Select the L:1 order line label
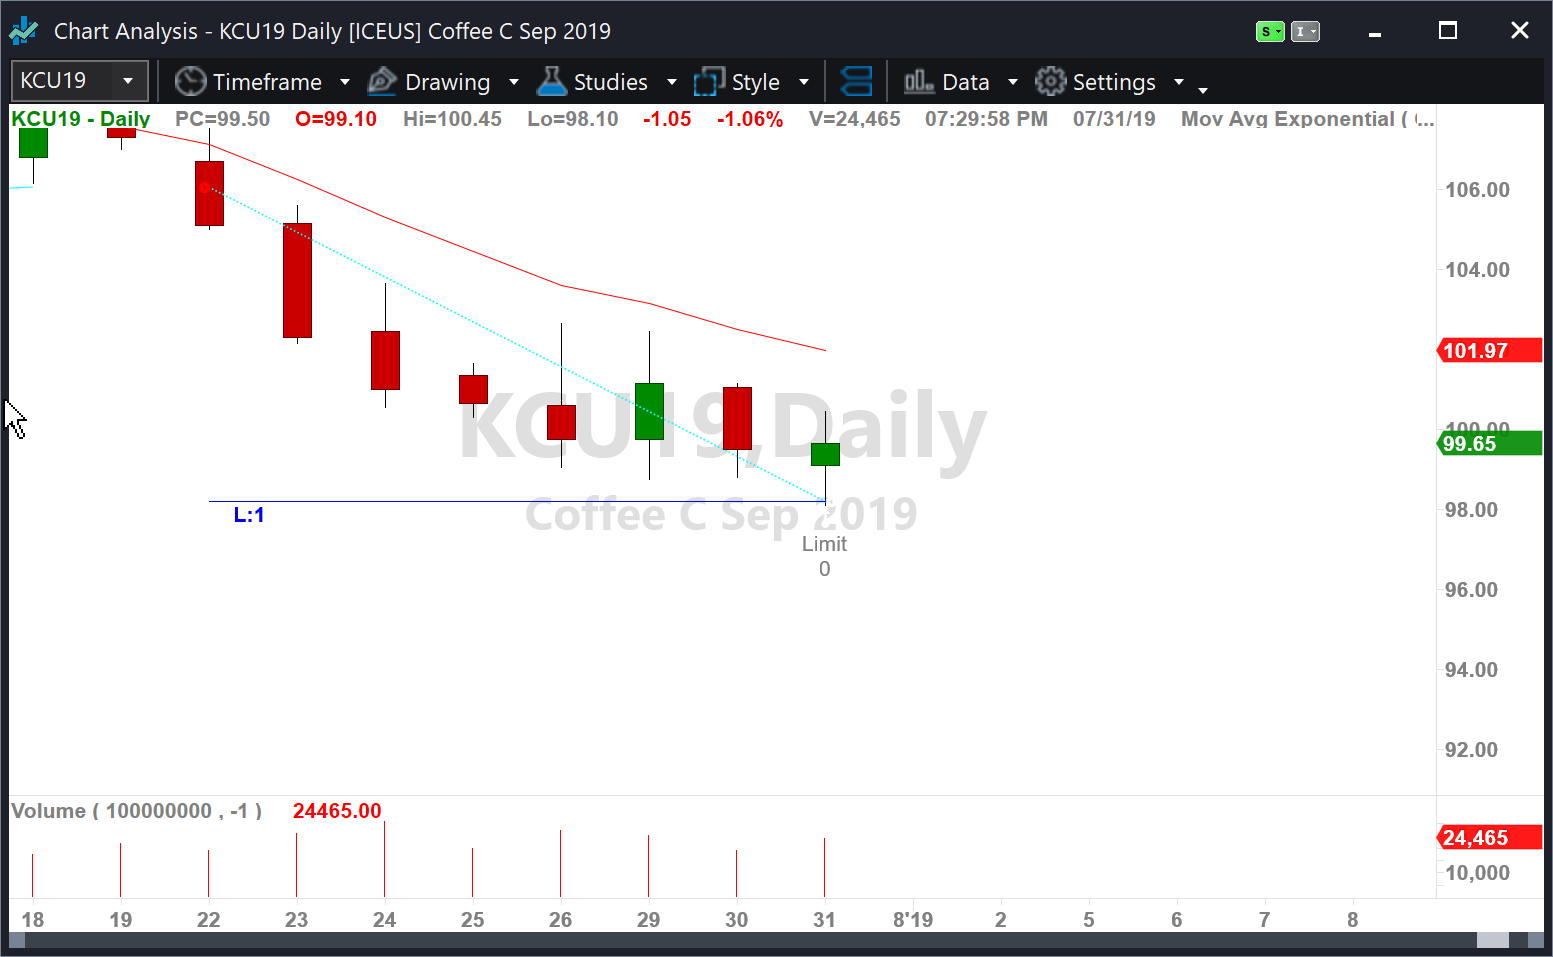The image size is (1553, 957). click(x=249, y=515)
